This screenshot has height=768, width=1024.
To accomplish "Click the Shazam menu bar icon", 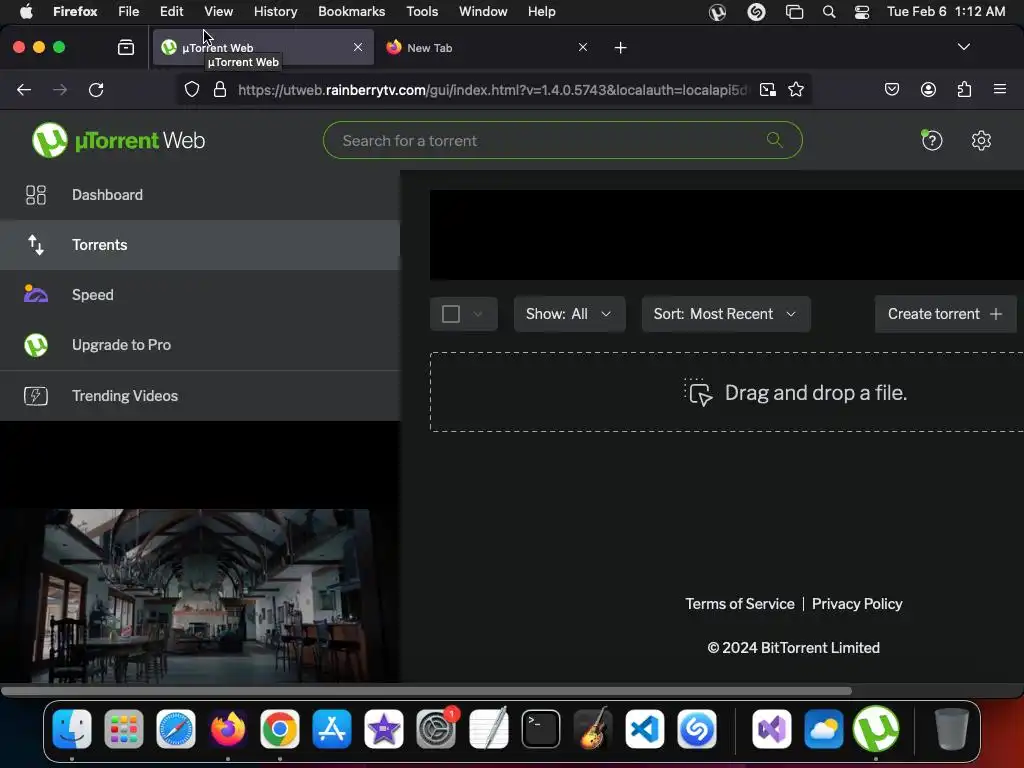I will [x=756, y=12].
